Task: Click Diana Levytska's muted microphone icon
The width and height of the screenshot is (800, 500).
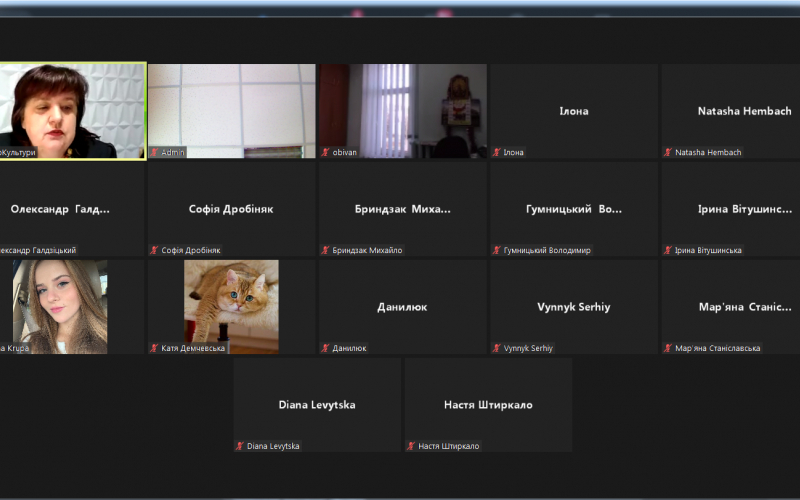Action: pos(240,446)
